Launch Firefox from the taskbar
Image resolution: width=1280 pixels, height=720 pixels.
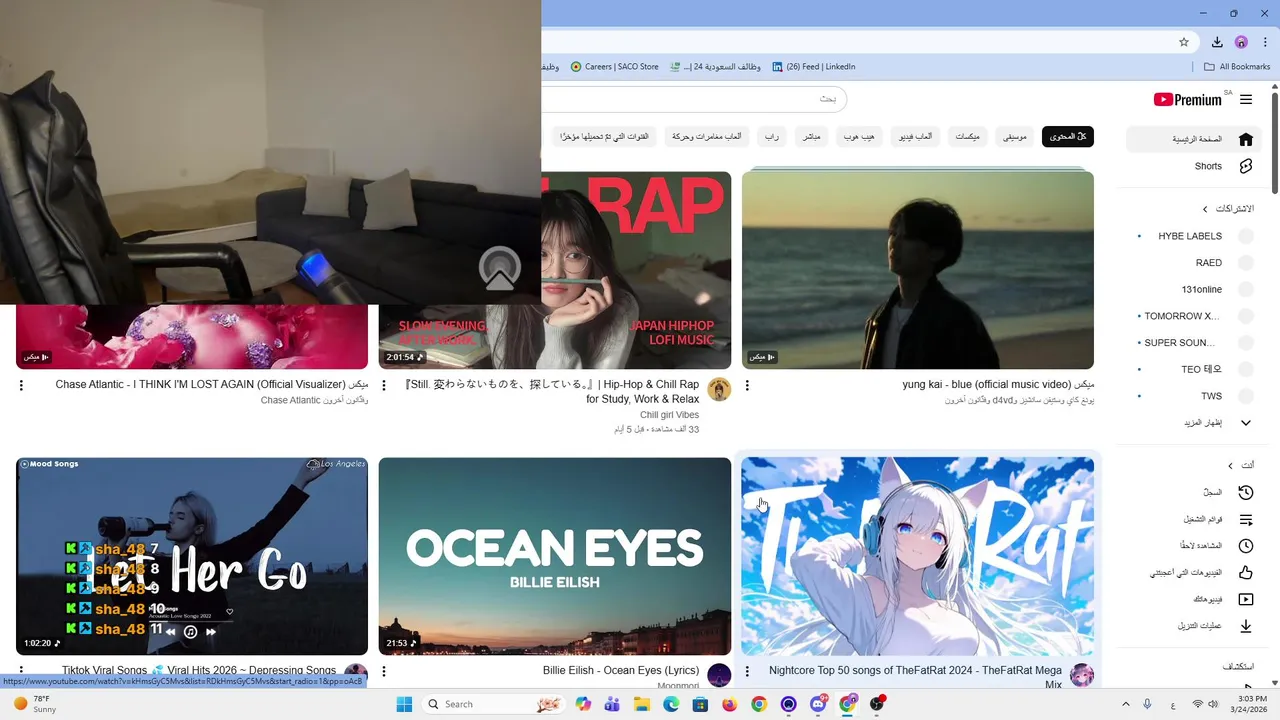click(729, 704)
